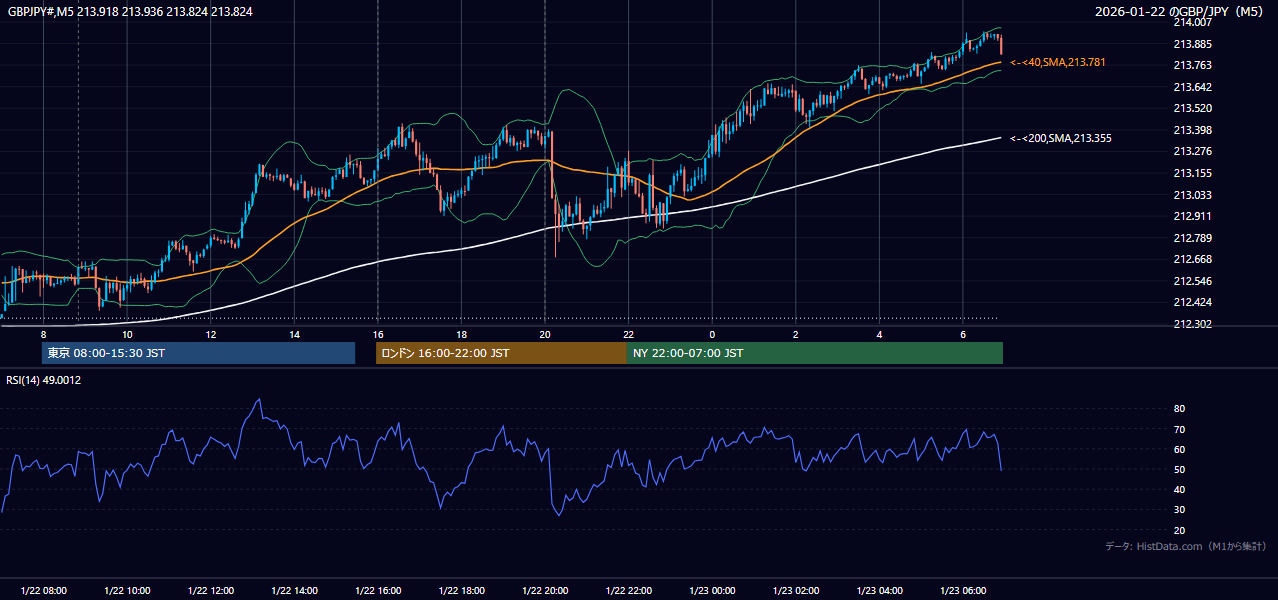Click hour label 18 below the price chart
Viewport: 1278px width, 600px height.
[461, 334]
